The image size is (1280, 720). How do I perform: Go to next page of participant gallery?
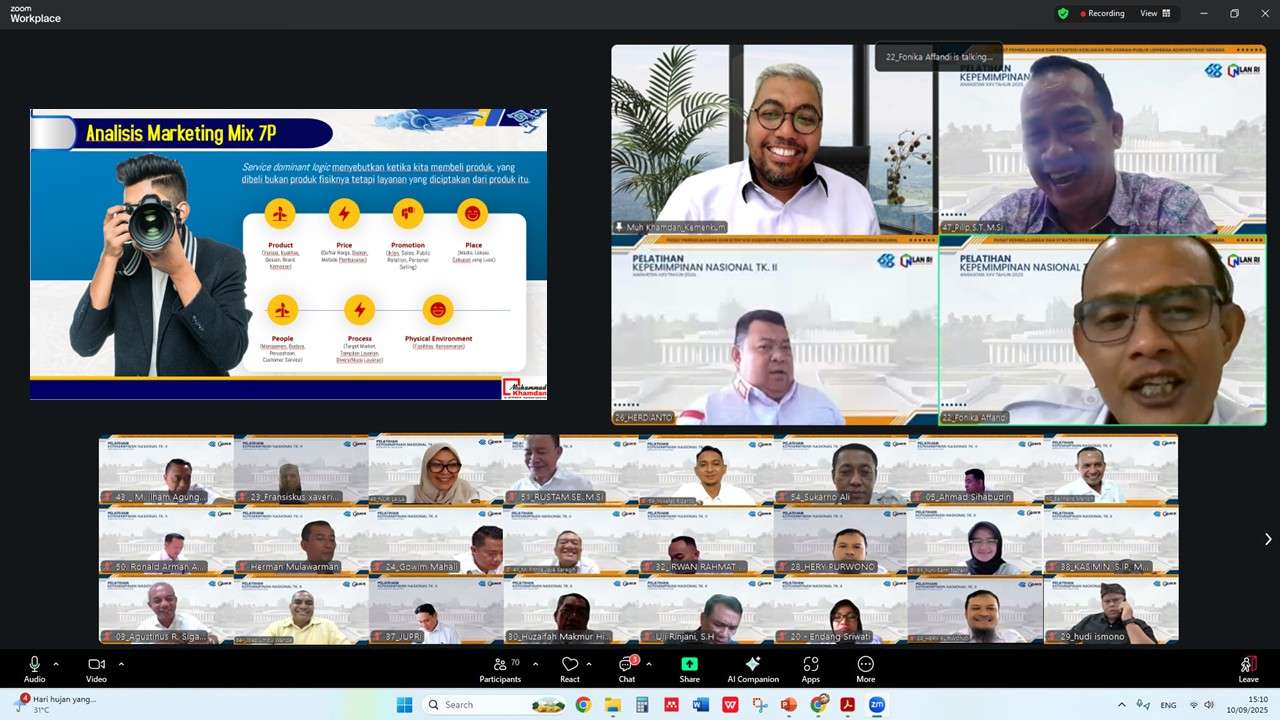(x=1268, y=539)
